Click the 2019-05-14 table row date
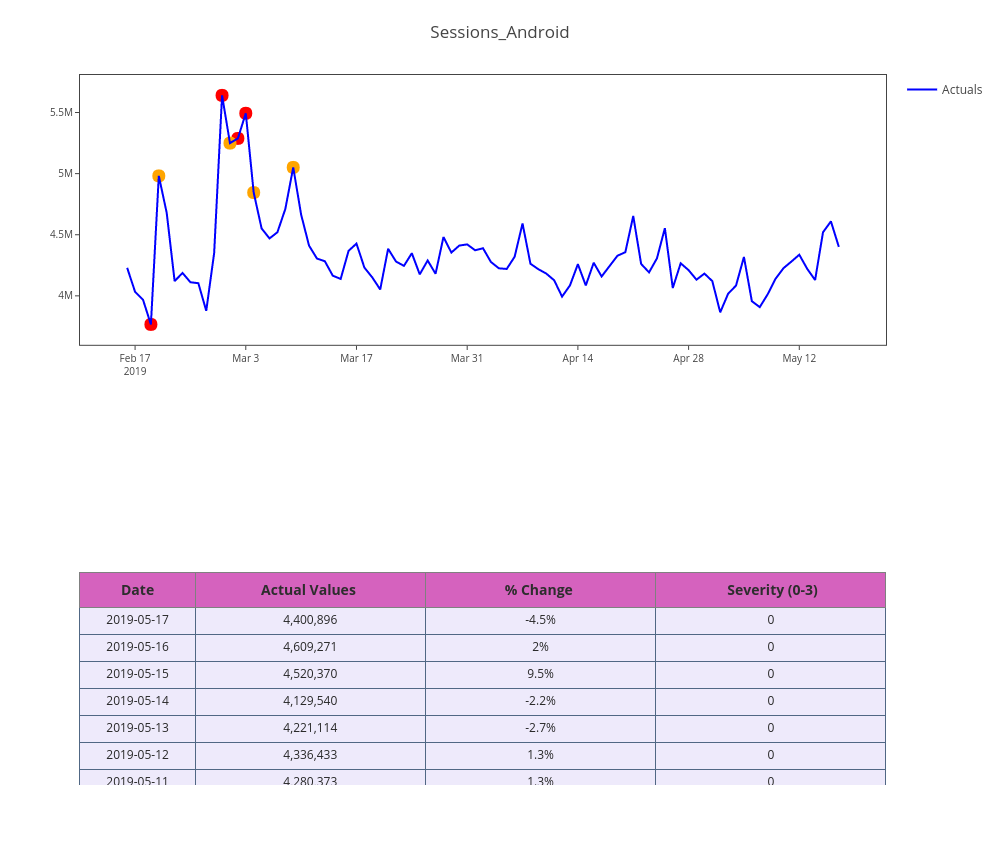 point(138,701)
